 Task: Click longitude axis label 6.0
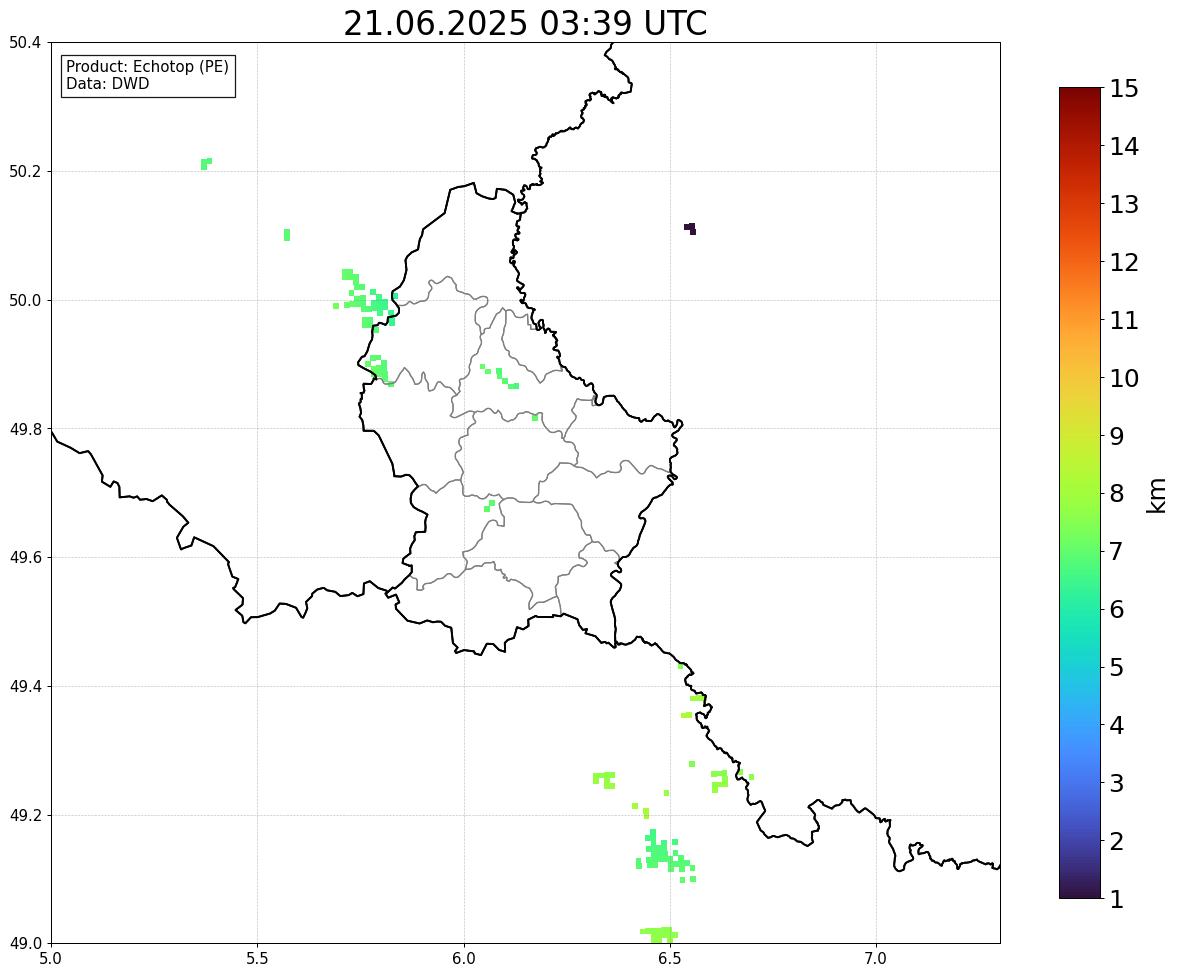464,959
